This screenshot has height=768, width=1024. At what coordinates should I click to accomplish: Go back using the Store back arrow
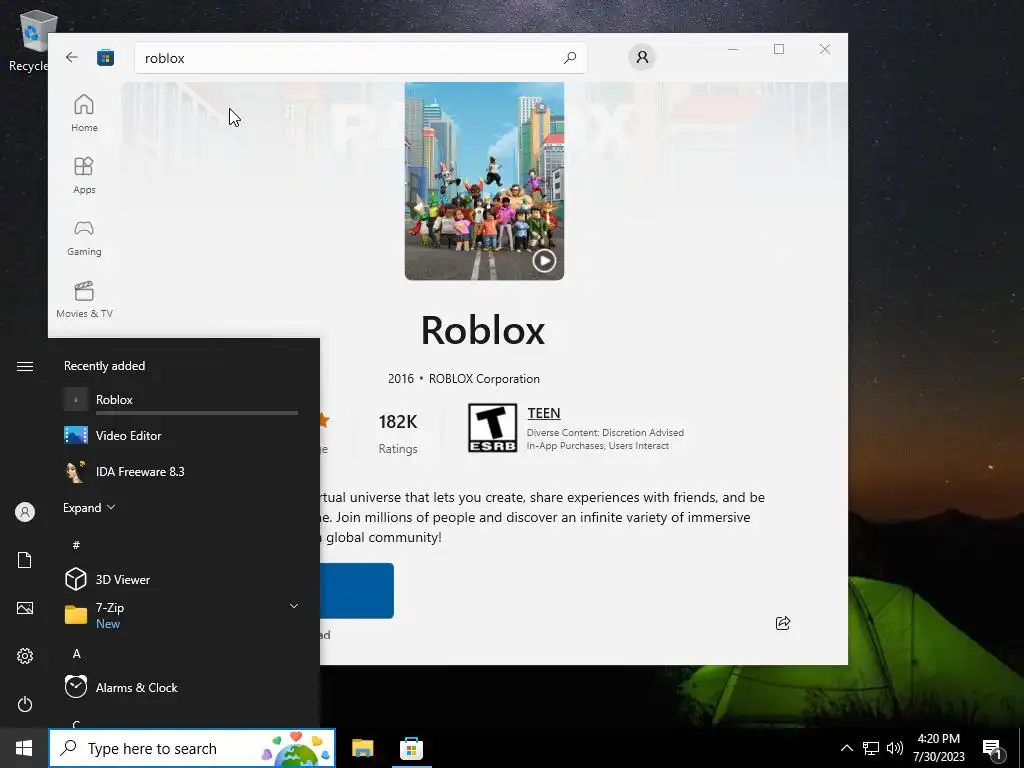click(x=72, y=57)
